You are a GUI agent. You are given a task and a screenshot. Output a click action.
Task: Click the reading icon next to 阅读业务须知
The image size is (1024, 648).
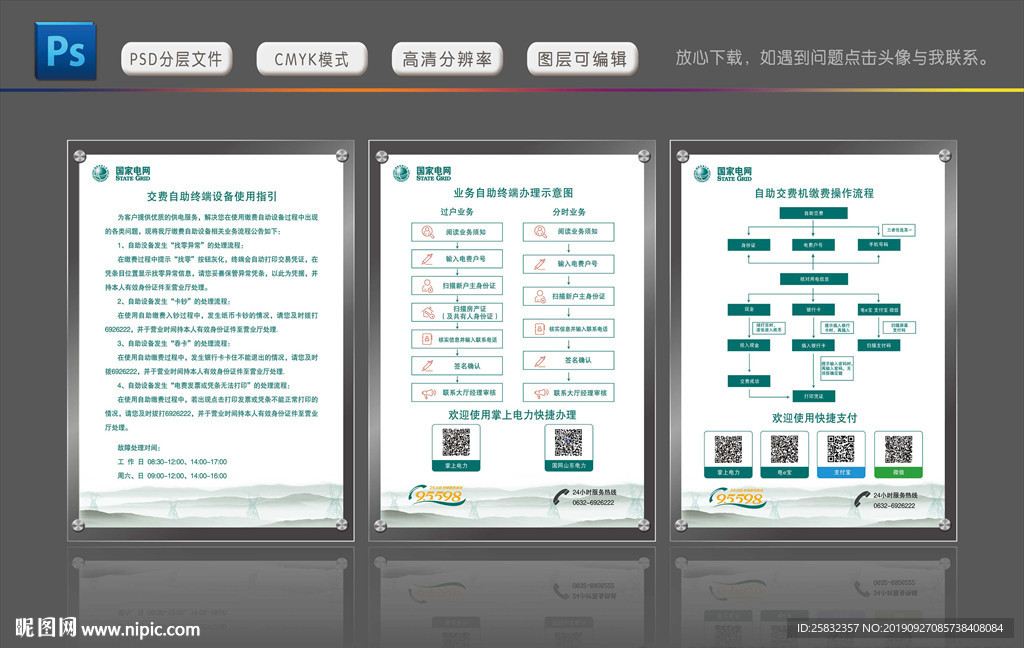tap(427, 230)
